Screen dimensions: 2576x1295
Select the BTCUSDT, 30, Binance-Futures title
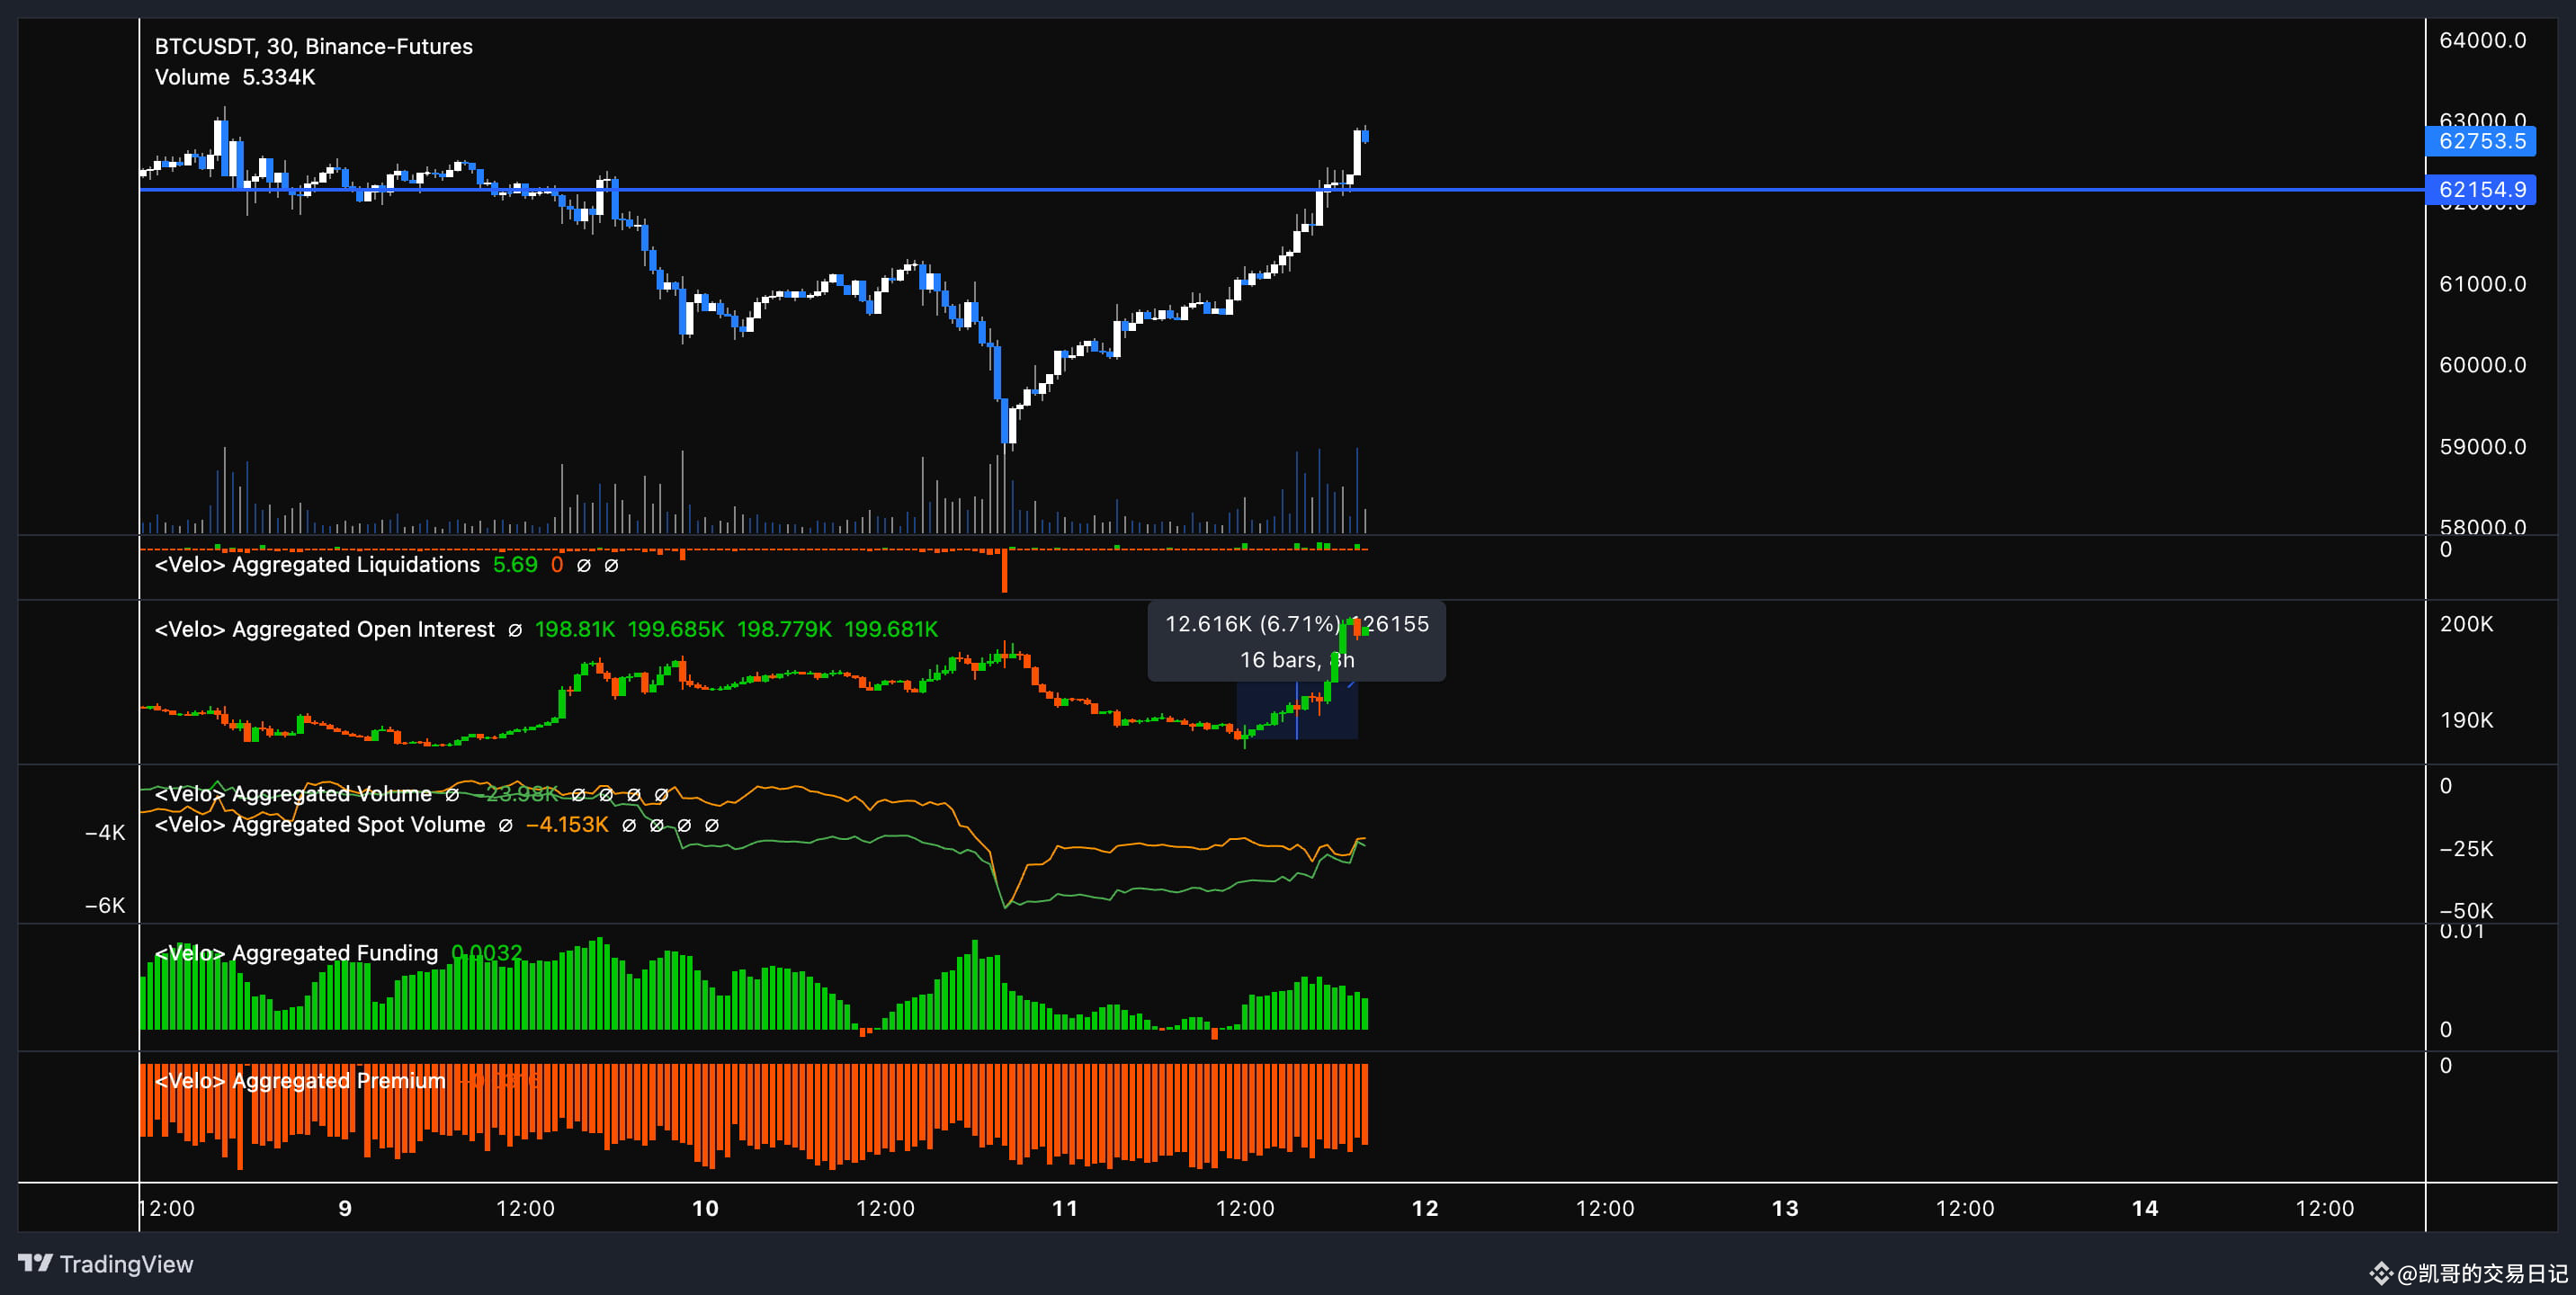313,46
